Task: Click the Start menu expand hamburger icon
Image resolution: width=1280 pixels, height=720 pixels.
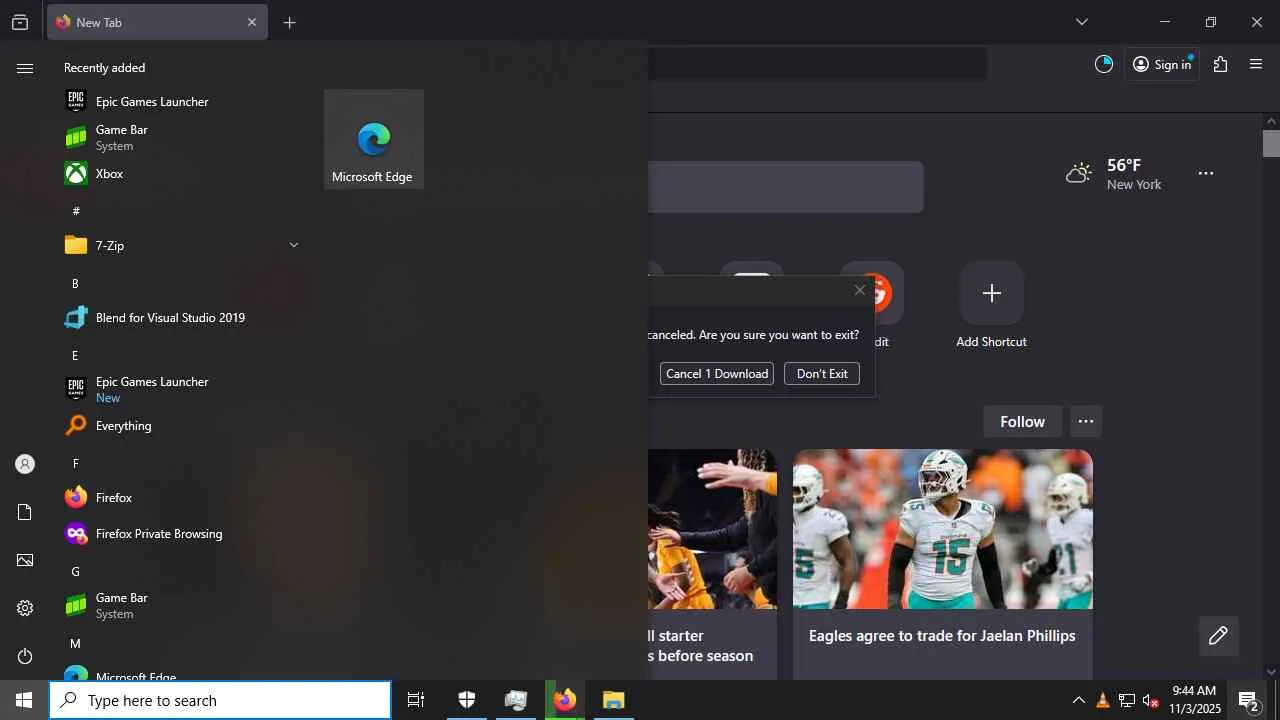Action: click(25, 68)
